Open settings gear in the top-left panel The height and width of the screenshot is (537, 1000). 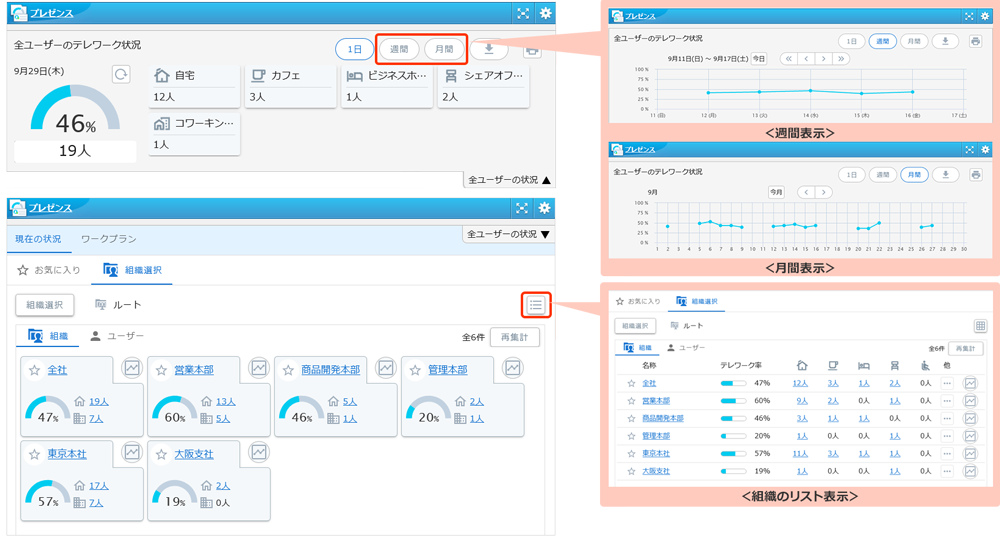click(545, 13)
